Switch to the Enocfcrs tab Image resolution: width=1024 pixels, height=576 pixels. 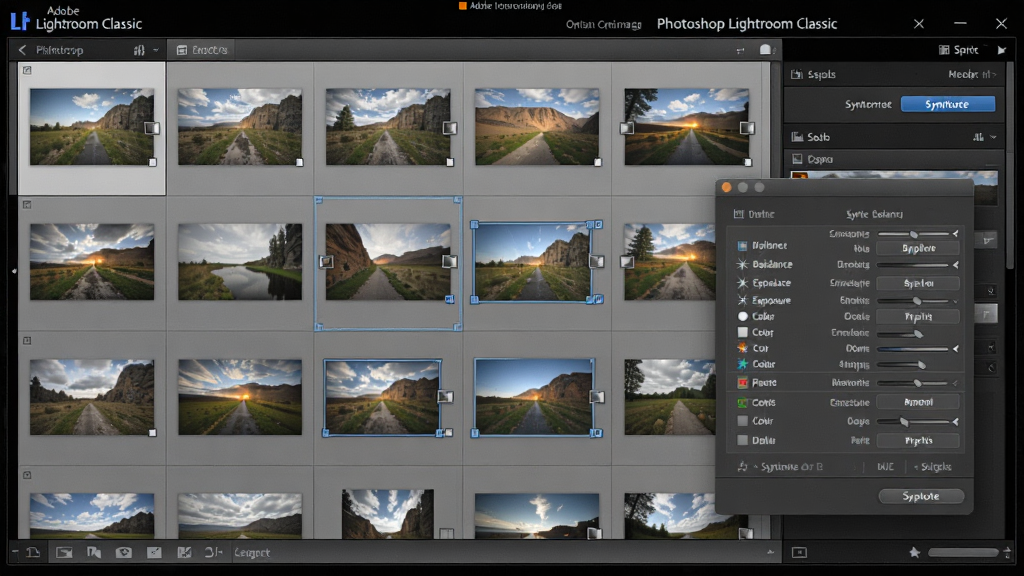click(x=202, y=50)
